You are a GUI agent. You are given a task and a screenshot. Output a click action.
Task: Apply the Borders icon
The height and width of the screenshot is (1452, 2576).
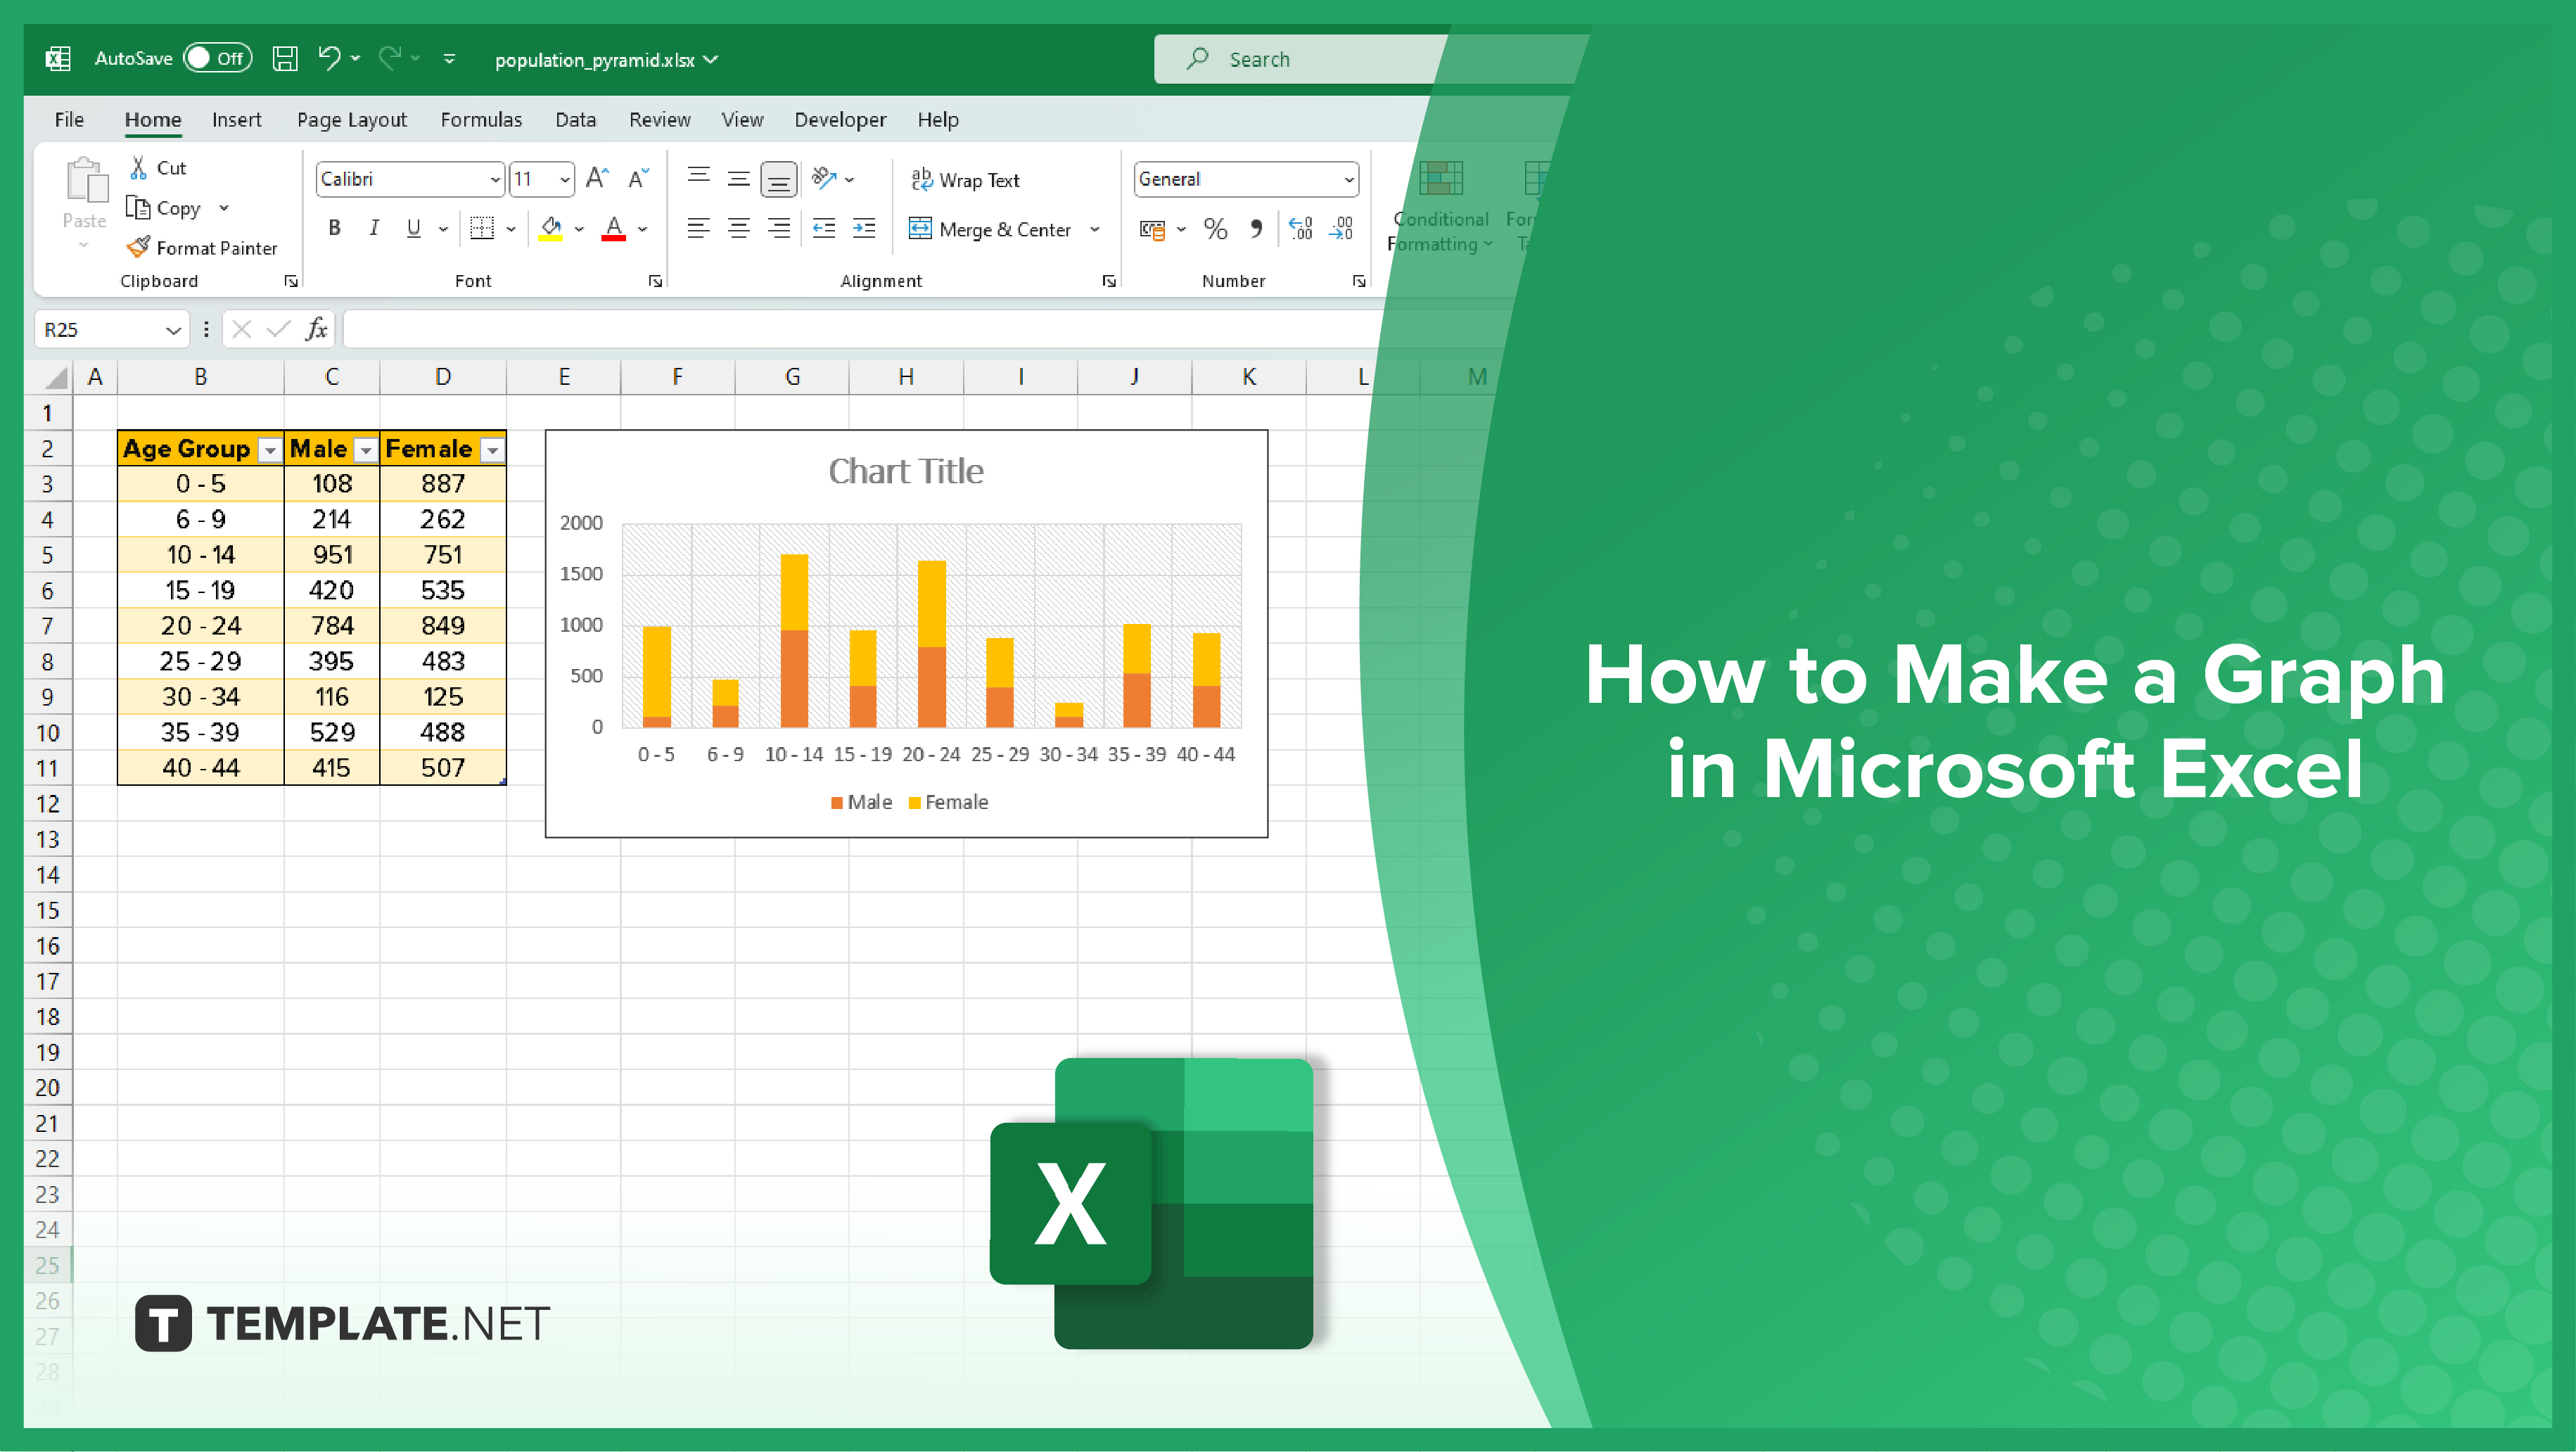click(482, 229)
